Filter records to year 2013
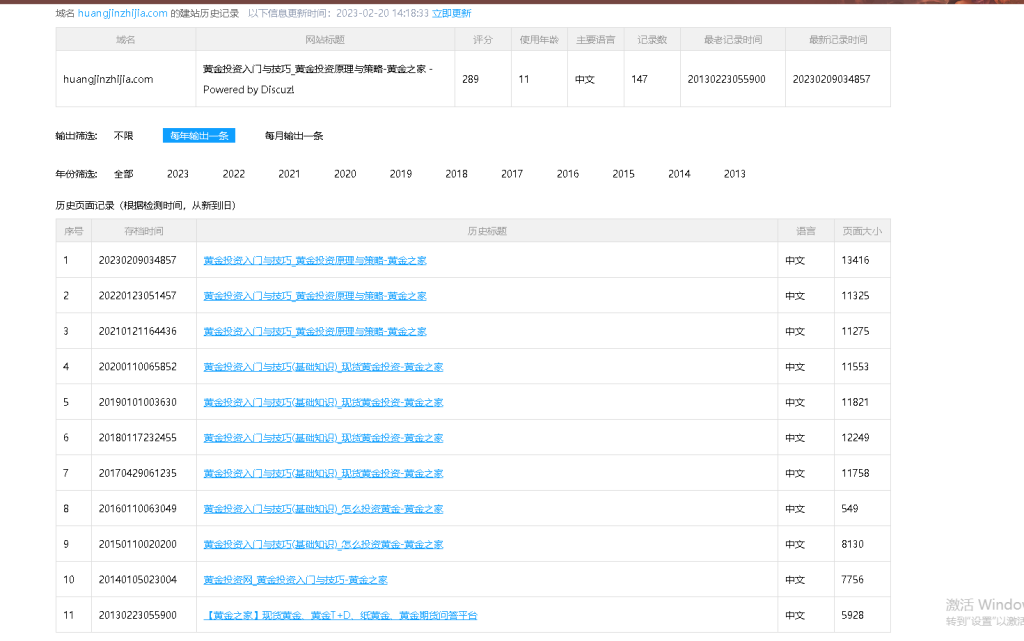The width and height of the screenshot is (1024, 641). pyautogui.click(x=735, y=174)
